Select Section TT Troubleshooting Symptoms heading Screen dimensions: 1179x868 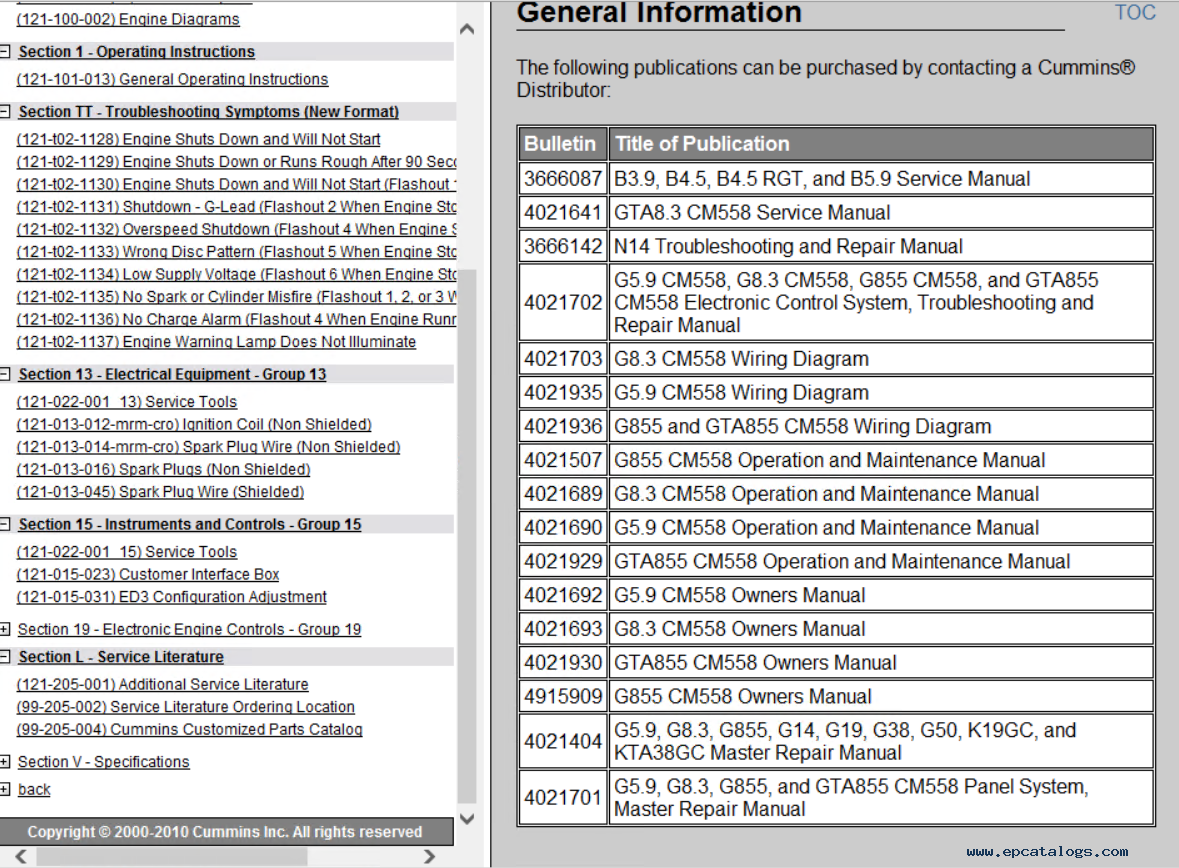[x=209, y=112]
